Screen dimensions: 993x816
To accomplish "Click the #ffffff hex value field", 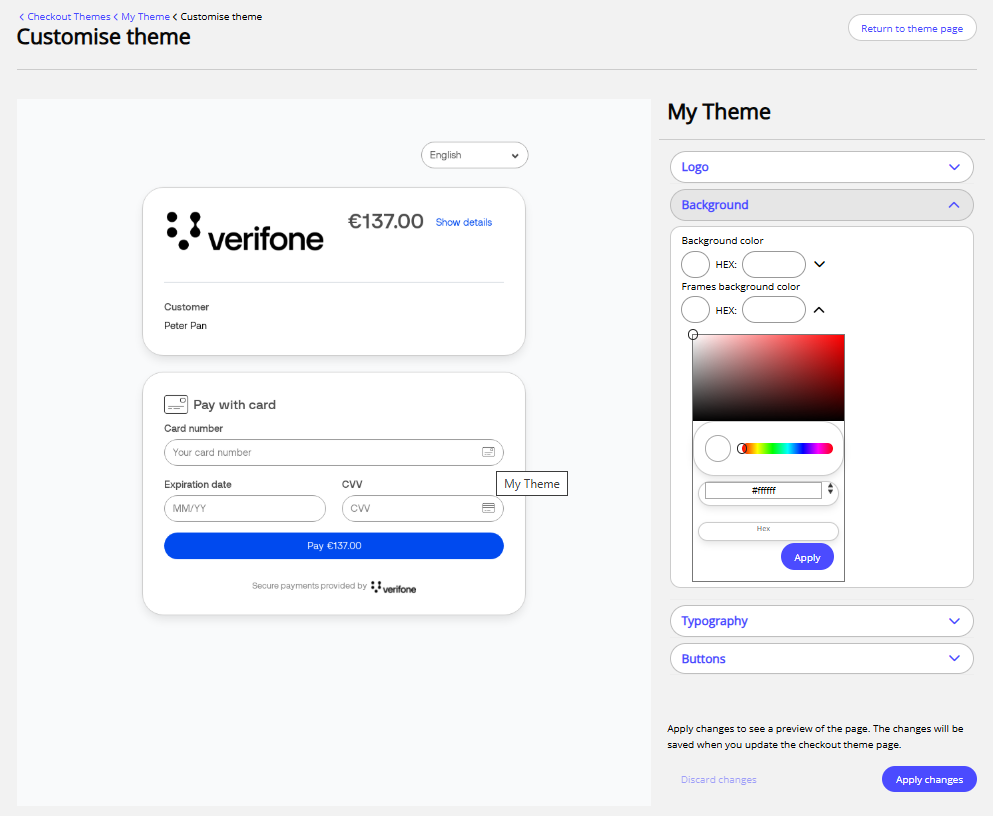I will click(763, 491).
